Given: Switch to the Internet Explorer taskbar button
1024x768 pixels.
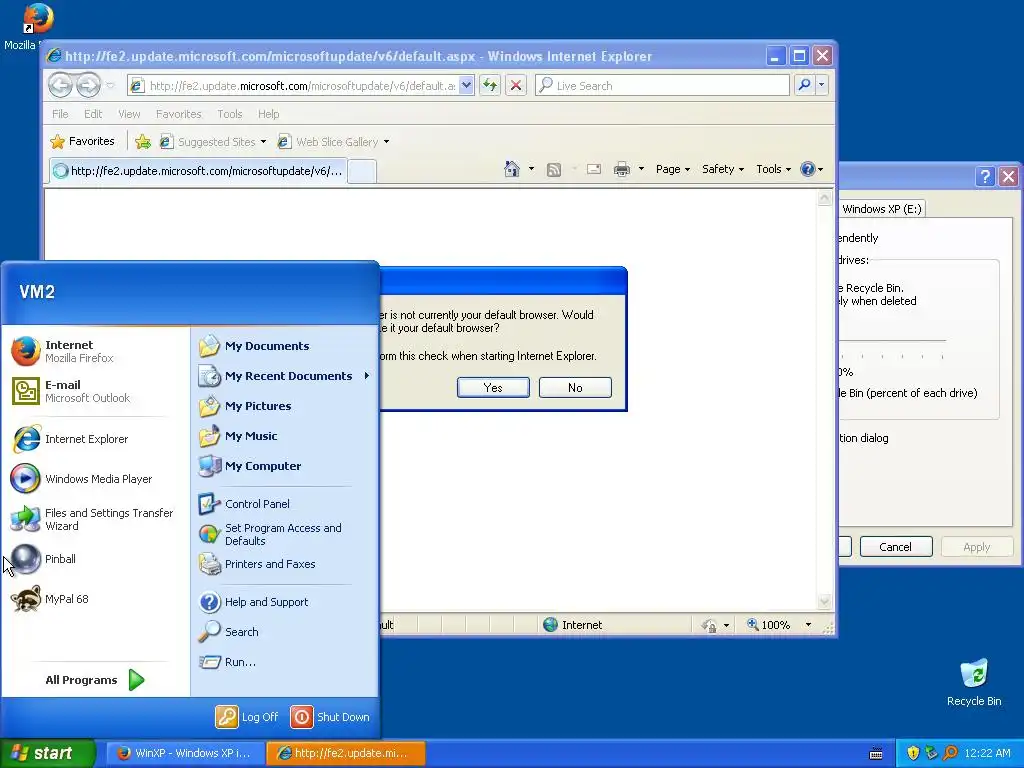Looking at the screenshot, I should 346,753.
